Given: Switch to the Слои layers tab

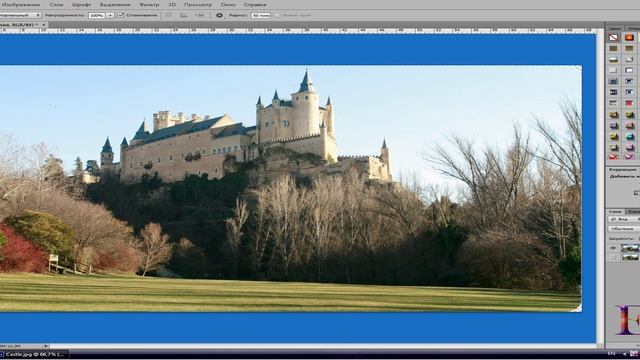Looking at the screenshot, I should tap(615, 211).
